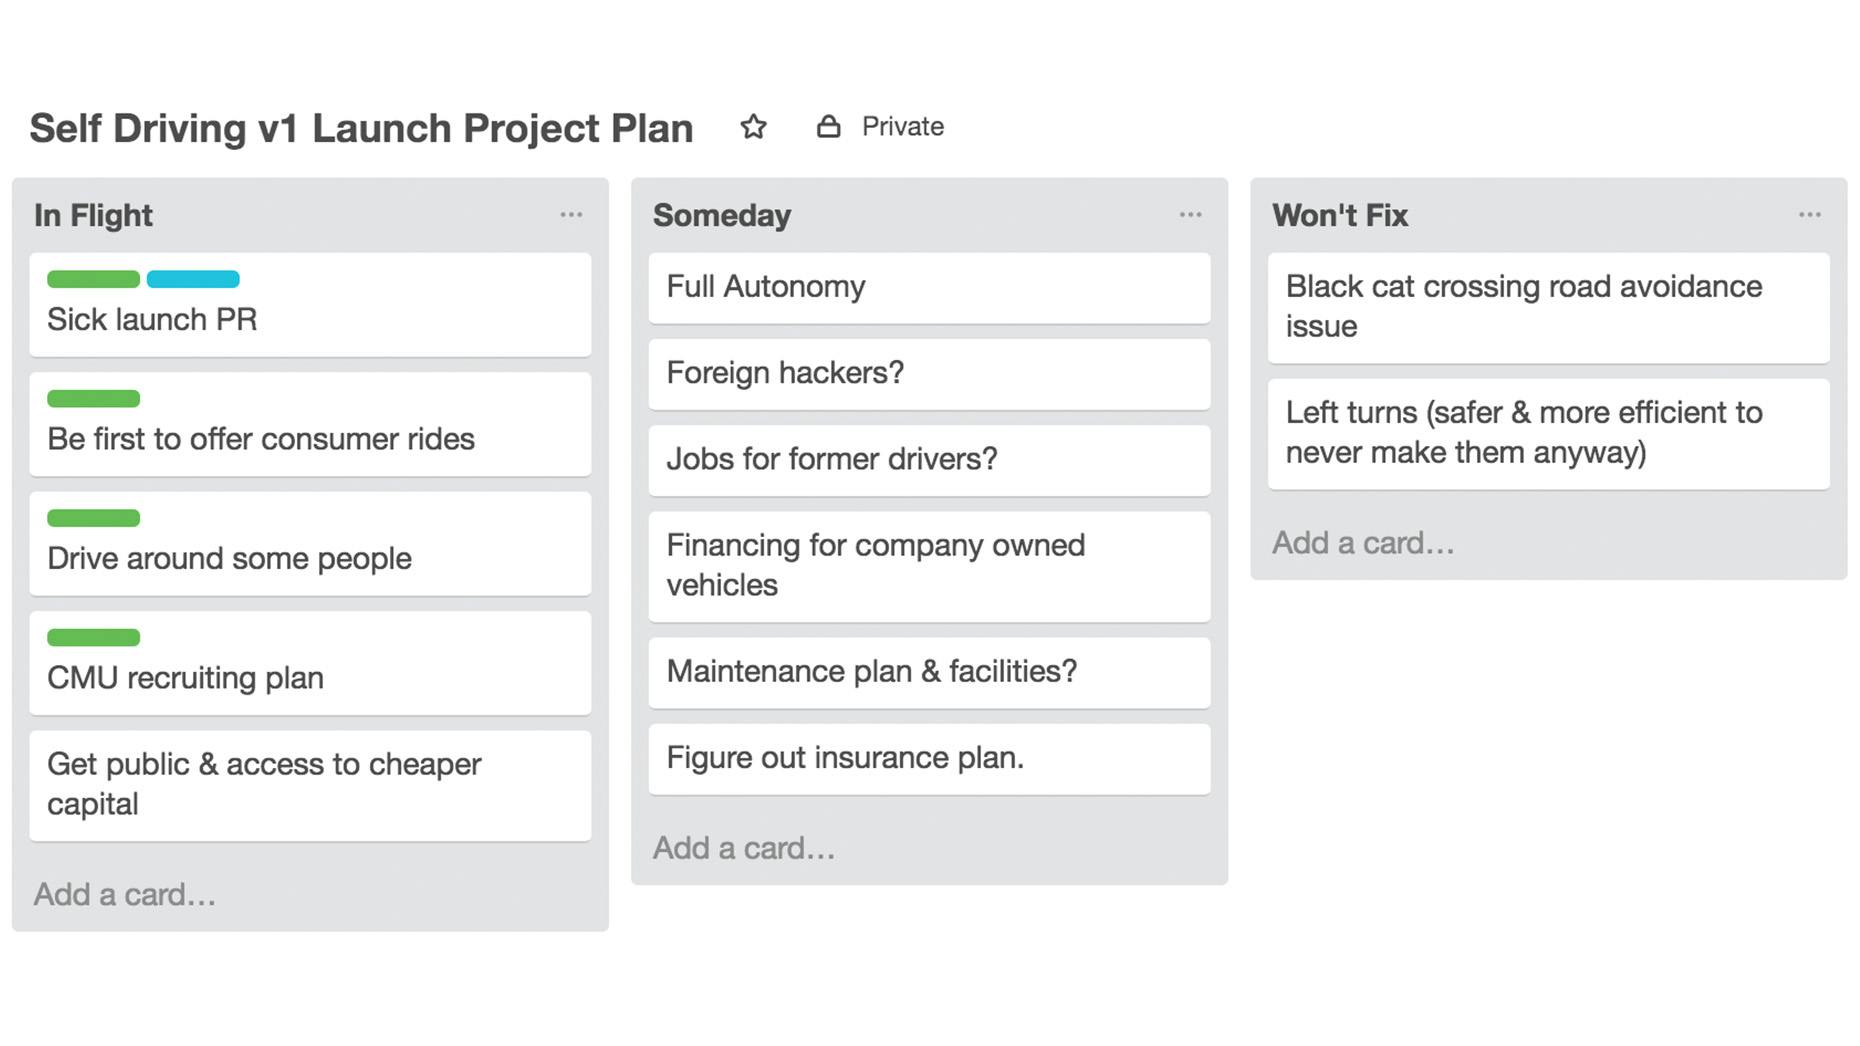This screenshot has height=1046, width=1860.
Task: Select the Figure out insurance plan card
Action: click(929, 759)
